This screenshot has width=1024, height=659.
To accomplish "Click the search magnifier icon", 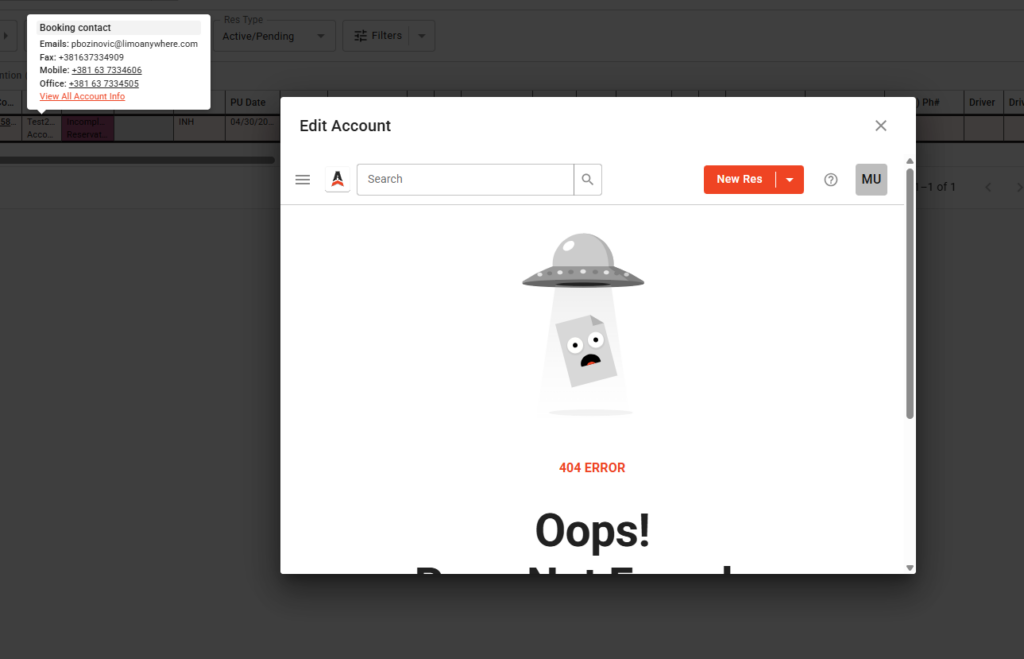I will [588, 180].
